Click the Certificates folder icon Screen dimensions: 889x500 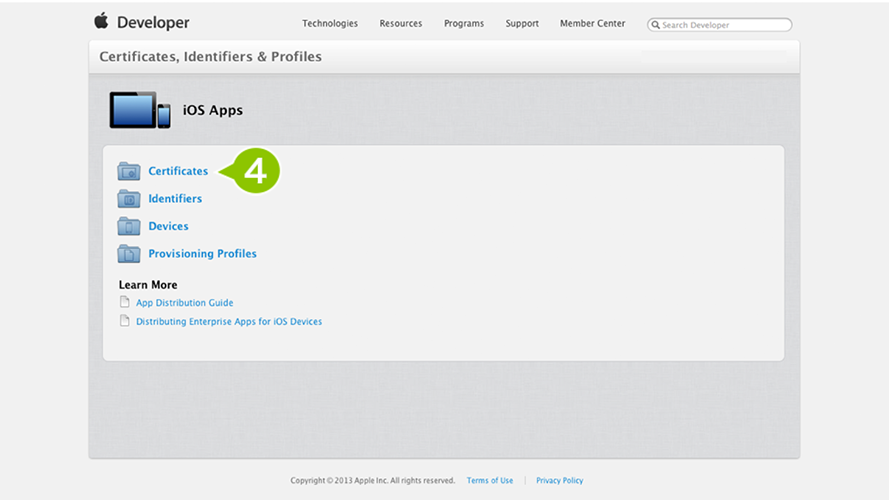129,171
